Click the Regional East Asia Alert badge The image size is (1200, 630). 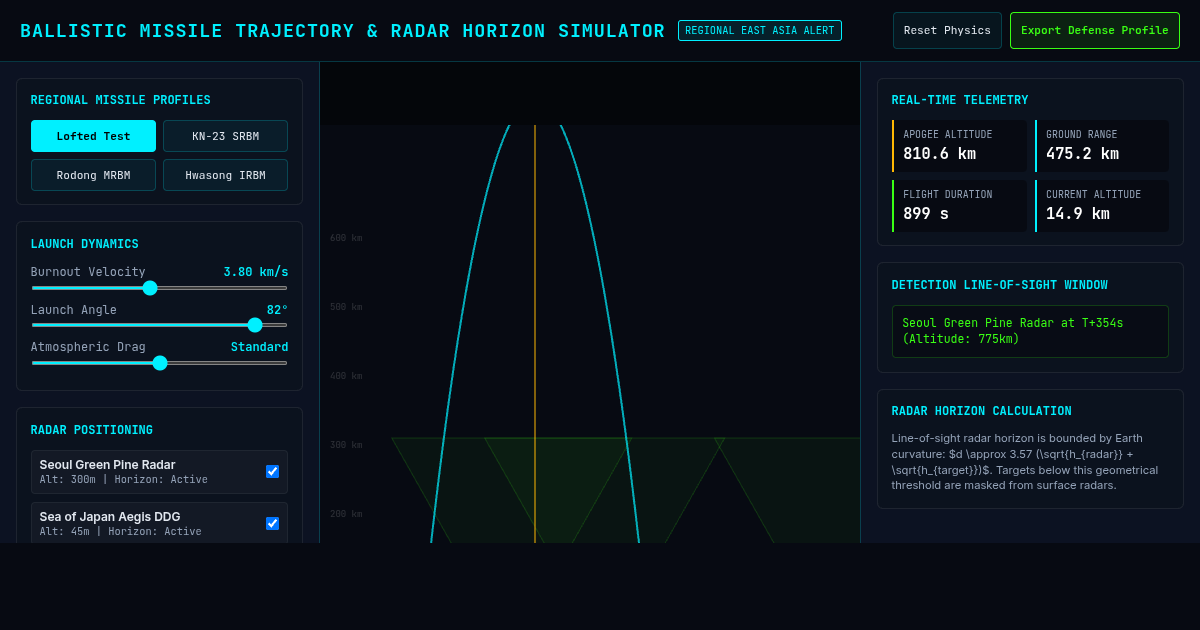760,31
